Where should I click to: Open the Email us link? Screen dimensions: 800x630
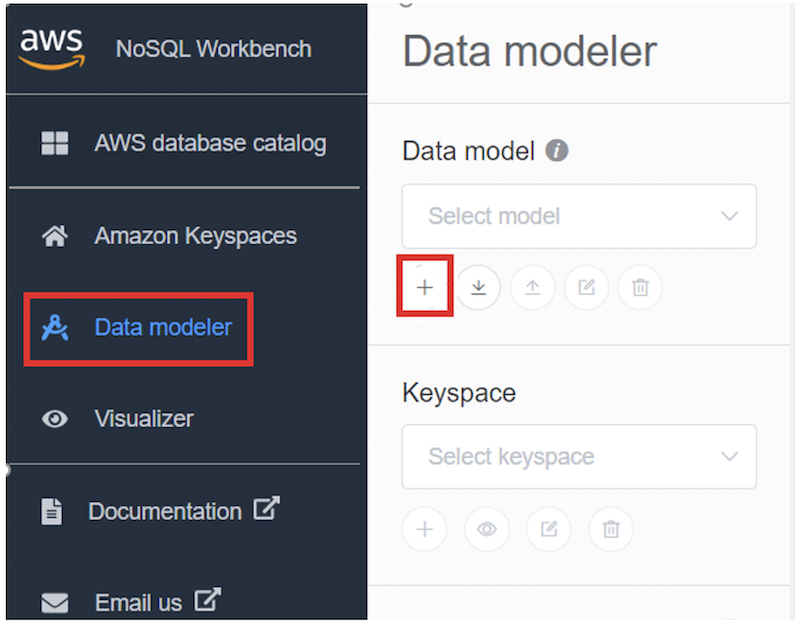(138, 603)
